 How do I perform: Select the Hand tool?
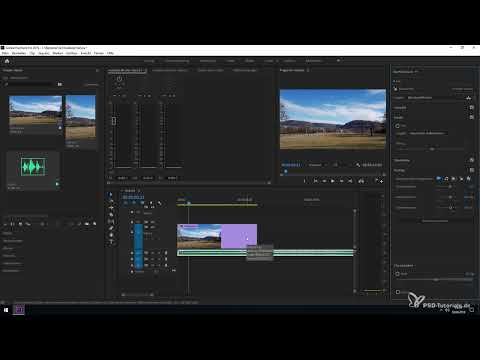111,235
